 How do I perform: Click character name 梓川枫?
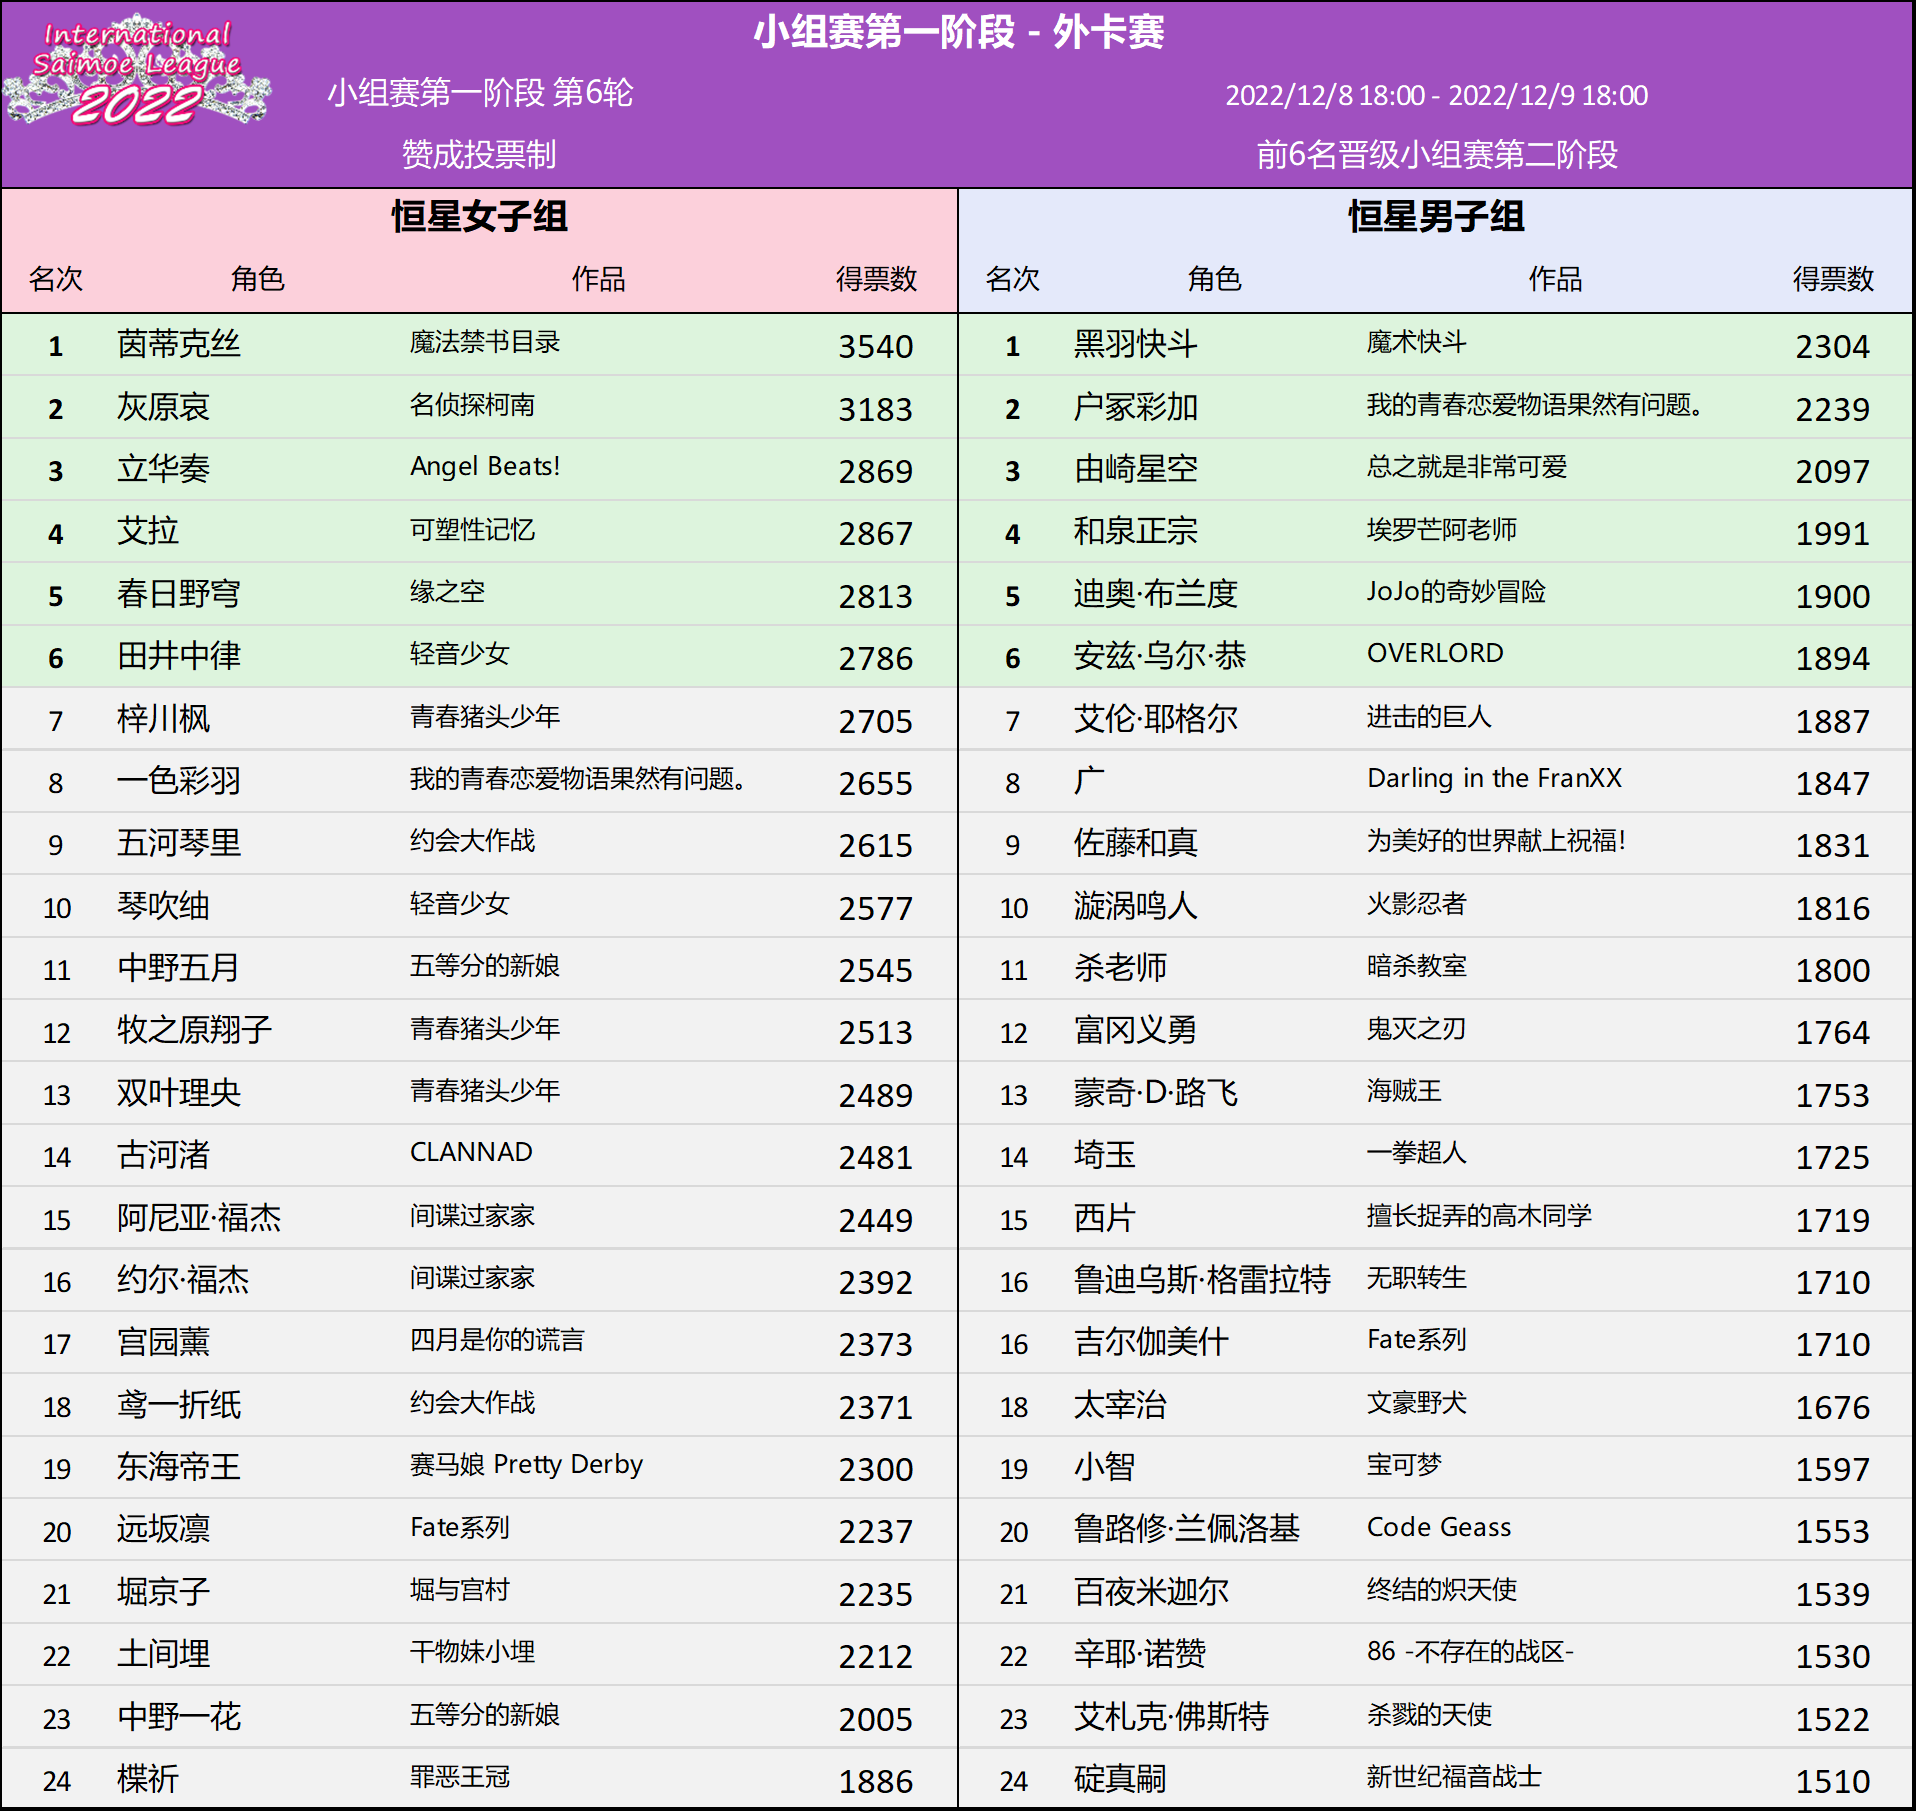pos(163,720)
